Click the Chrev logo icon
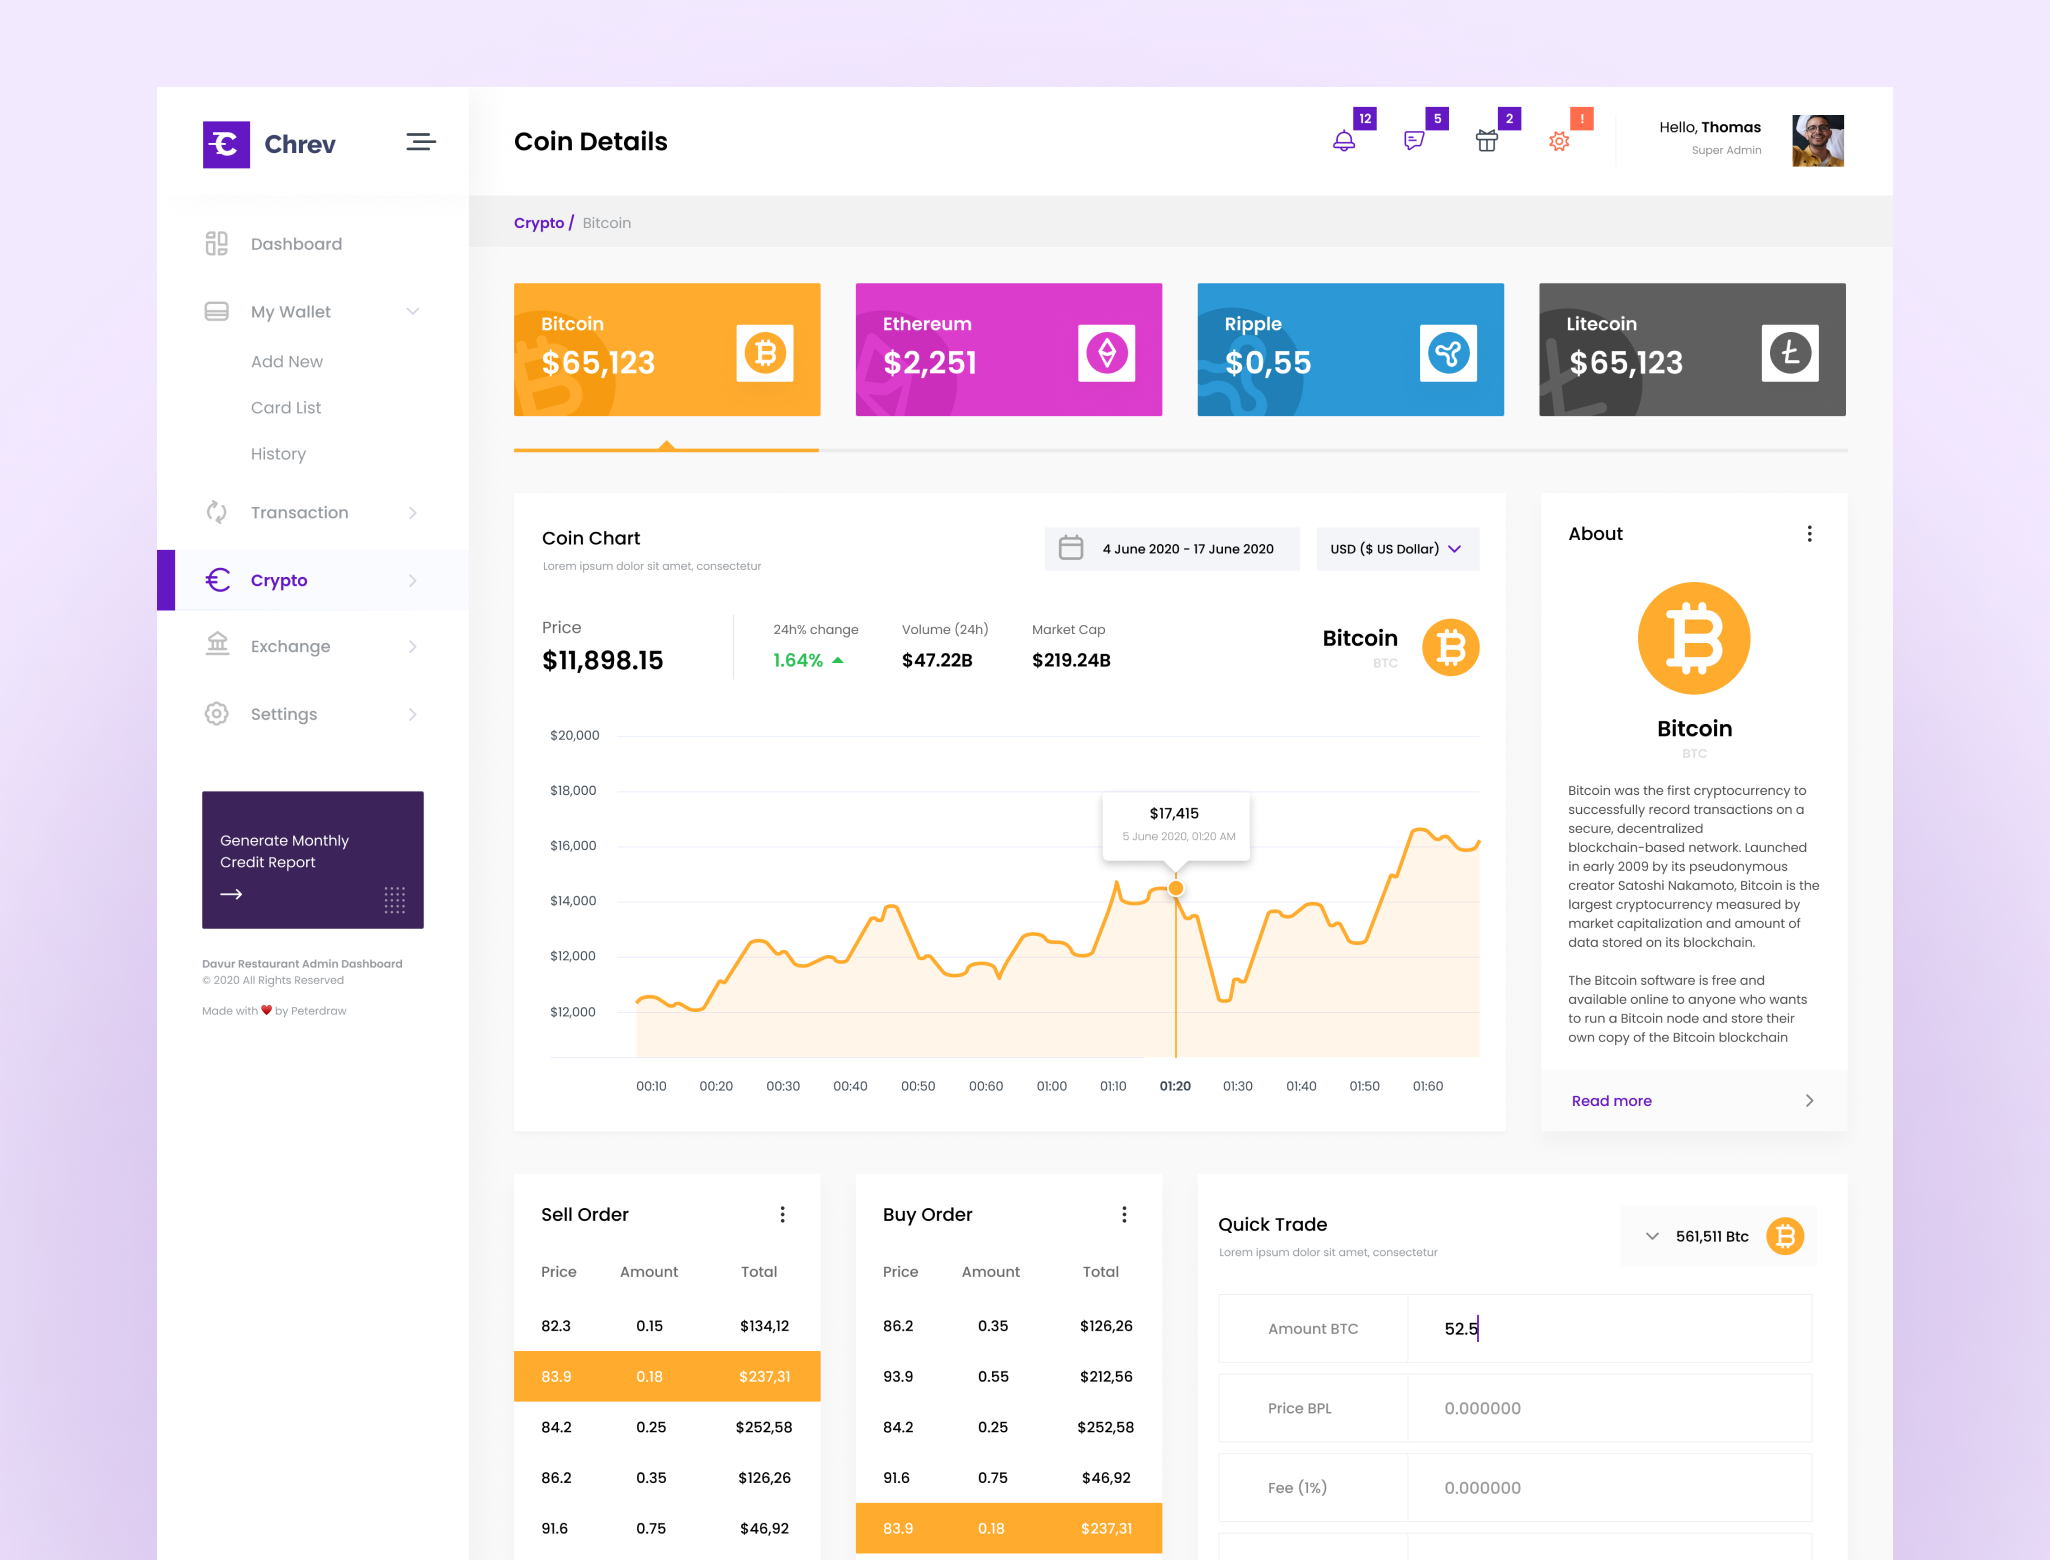Screen dimensions: 2050x1560 (x=226, y=144)
